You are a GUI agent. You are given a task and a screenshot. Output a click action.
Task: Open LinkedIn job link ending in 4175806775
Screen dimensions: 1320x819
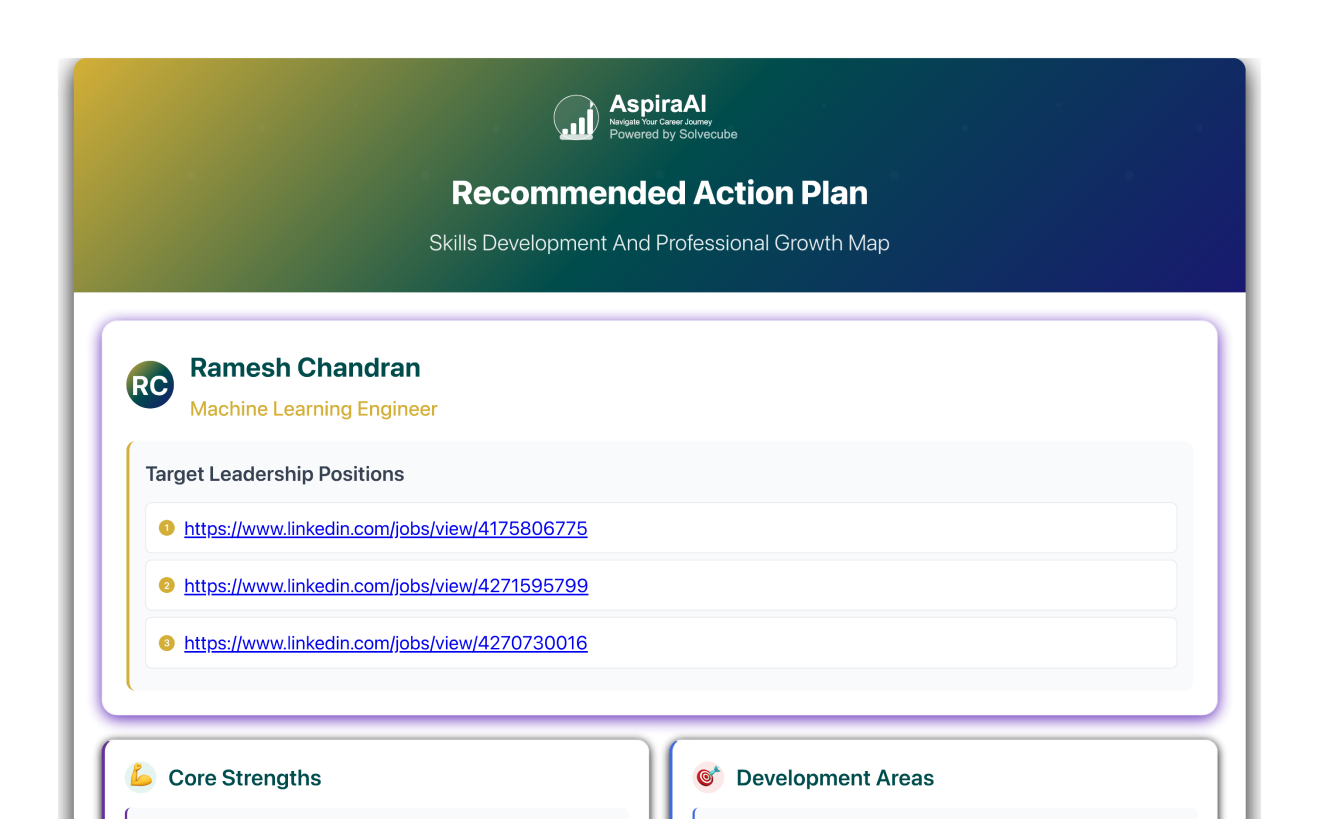385,528
